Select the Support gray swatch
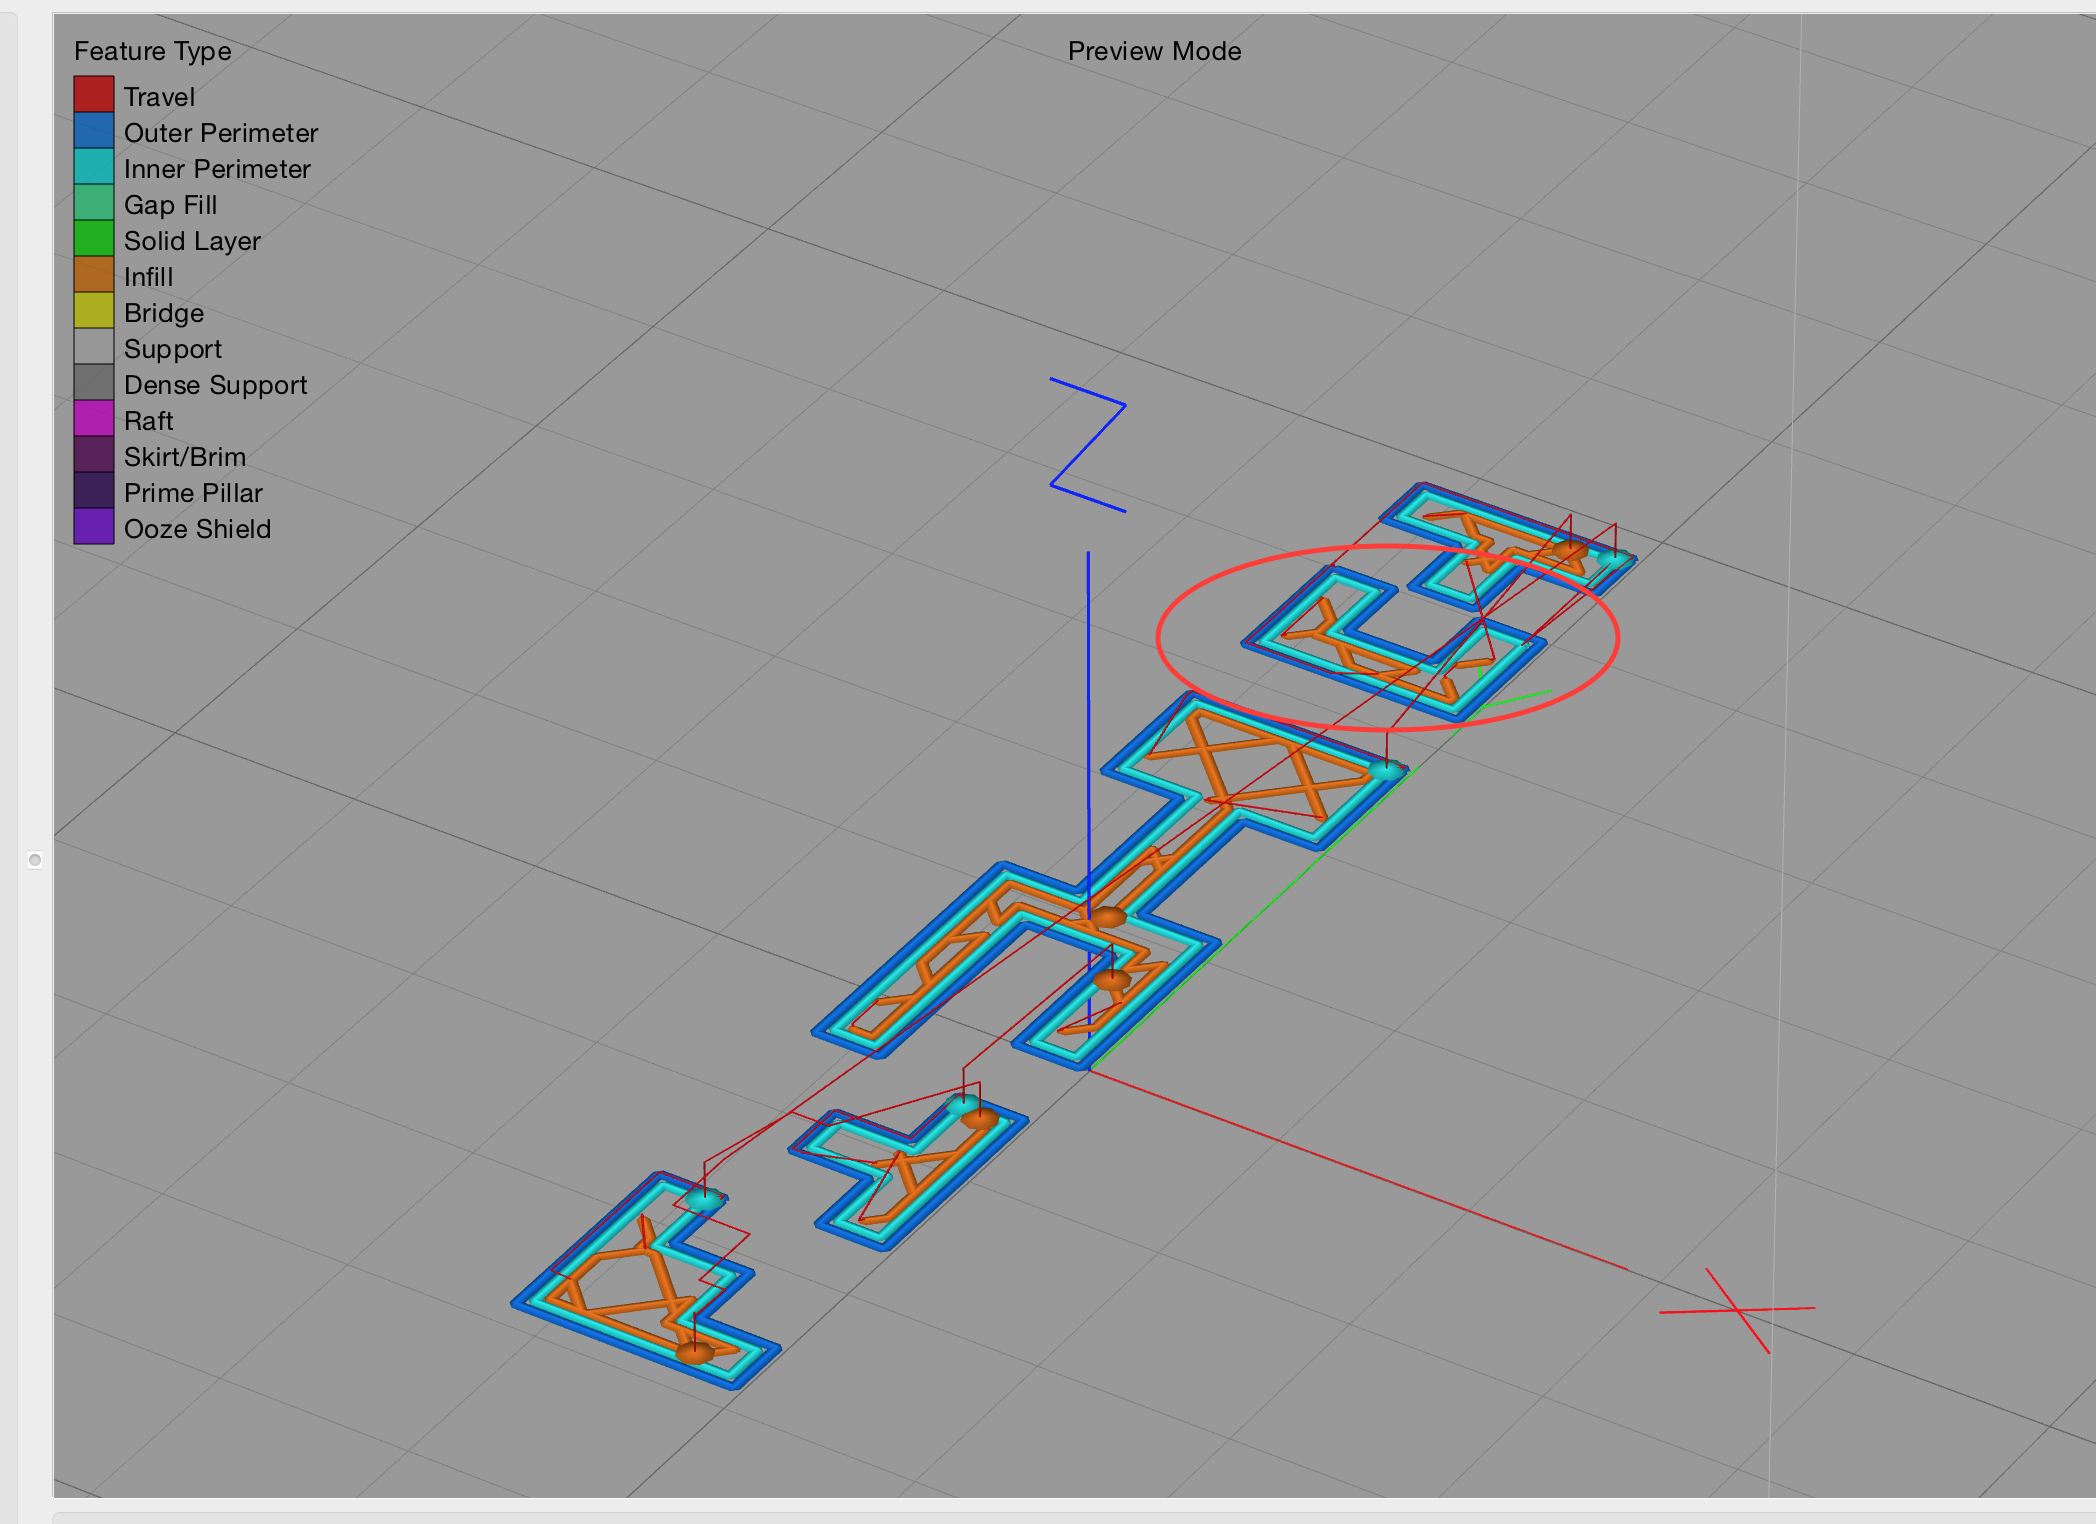This screenshot has width=2096, height=1524. pyautogui.click(x=94, y=347)
